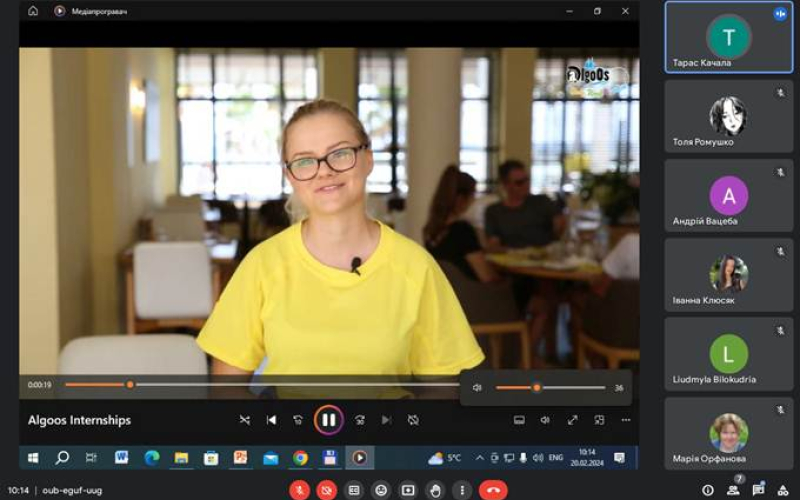The width and height of the screenshot is (800, 500).
Task: Click the meeting code oub-eguf-uug
Action: [72, 490]
